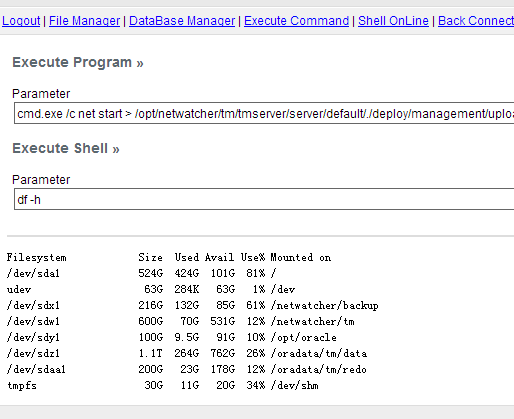This screenshot has height=419, width=514.
Task: Click the /dev/sdw1 output line
Action: point(180,321)
